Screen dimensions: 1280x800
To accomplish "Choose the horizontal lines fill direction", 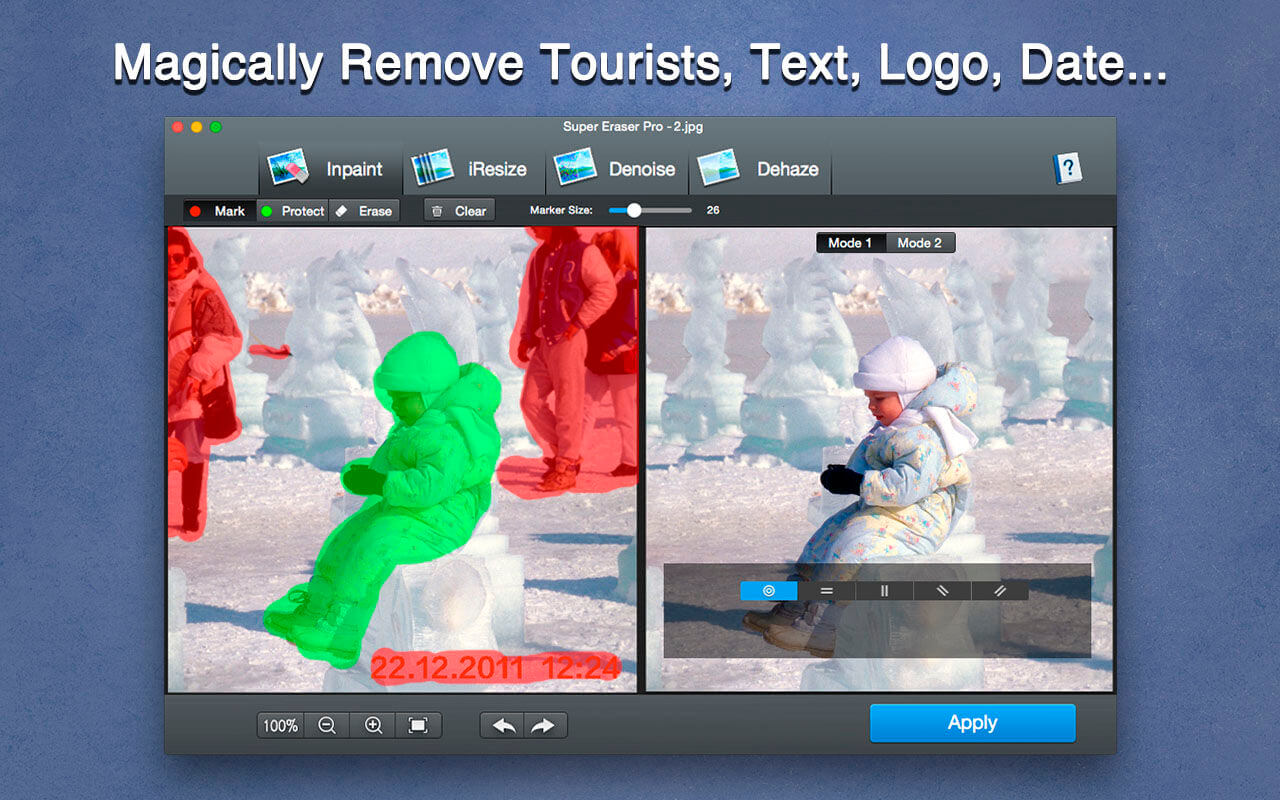I will [x=827, y=591].
